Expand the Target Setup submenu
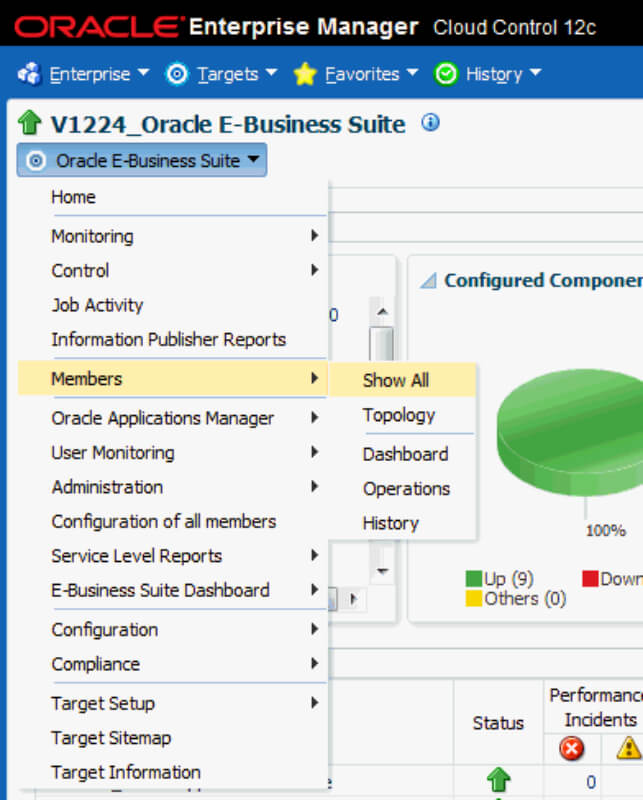The image size is (643, 800). pos(172,704)
